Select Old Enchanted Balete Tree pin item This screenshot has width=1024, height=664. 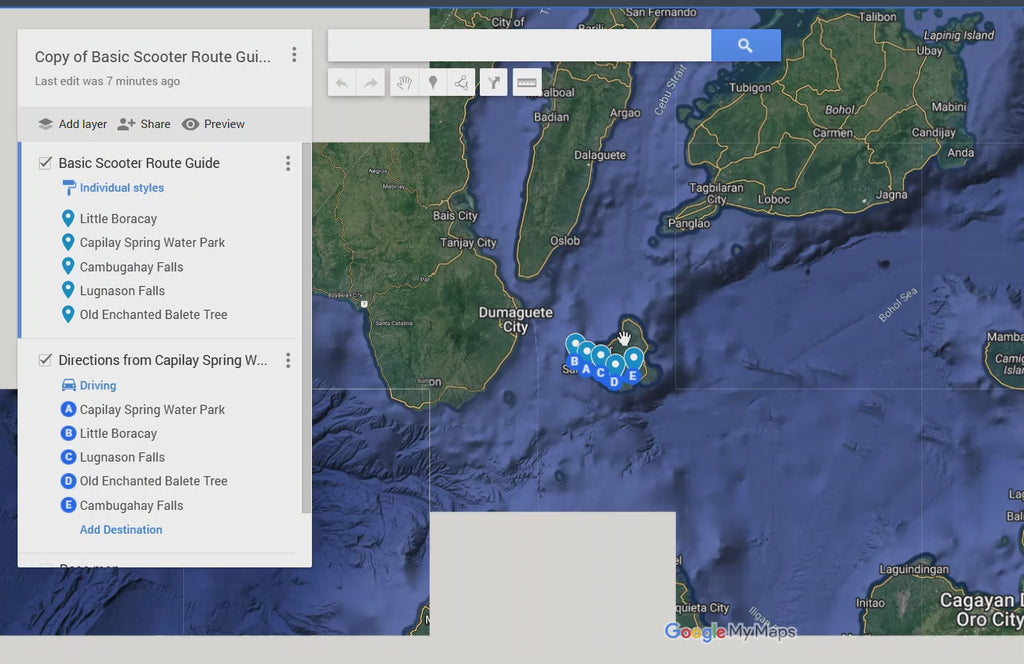[153, 315]
